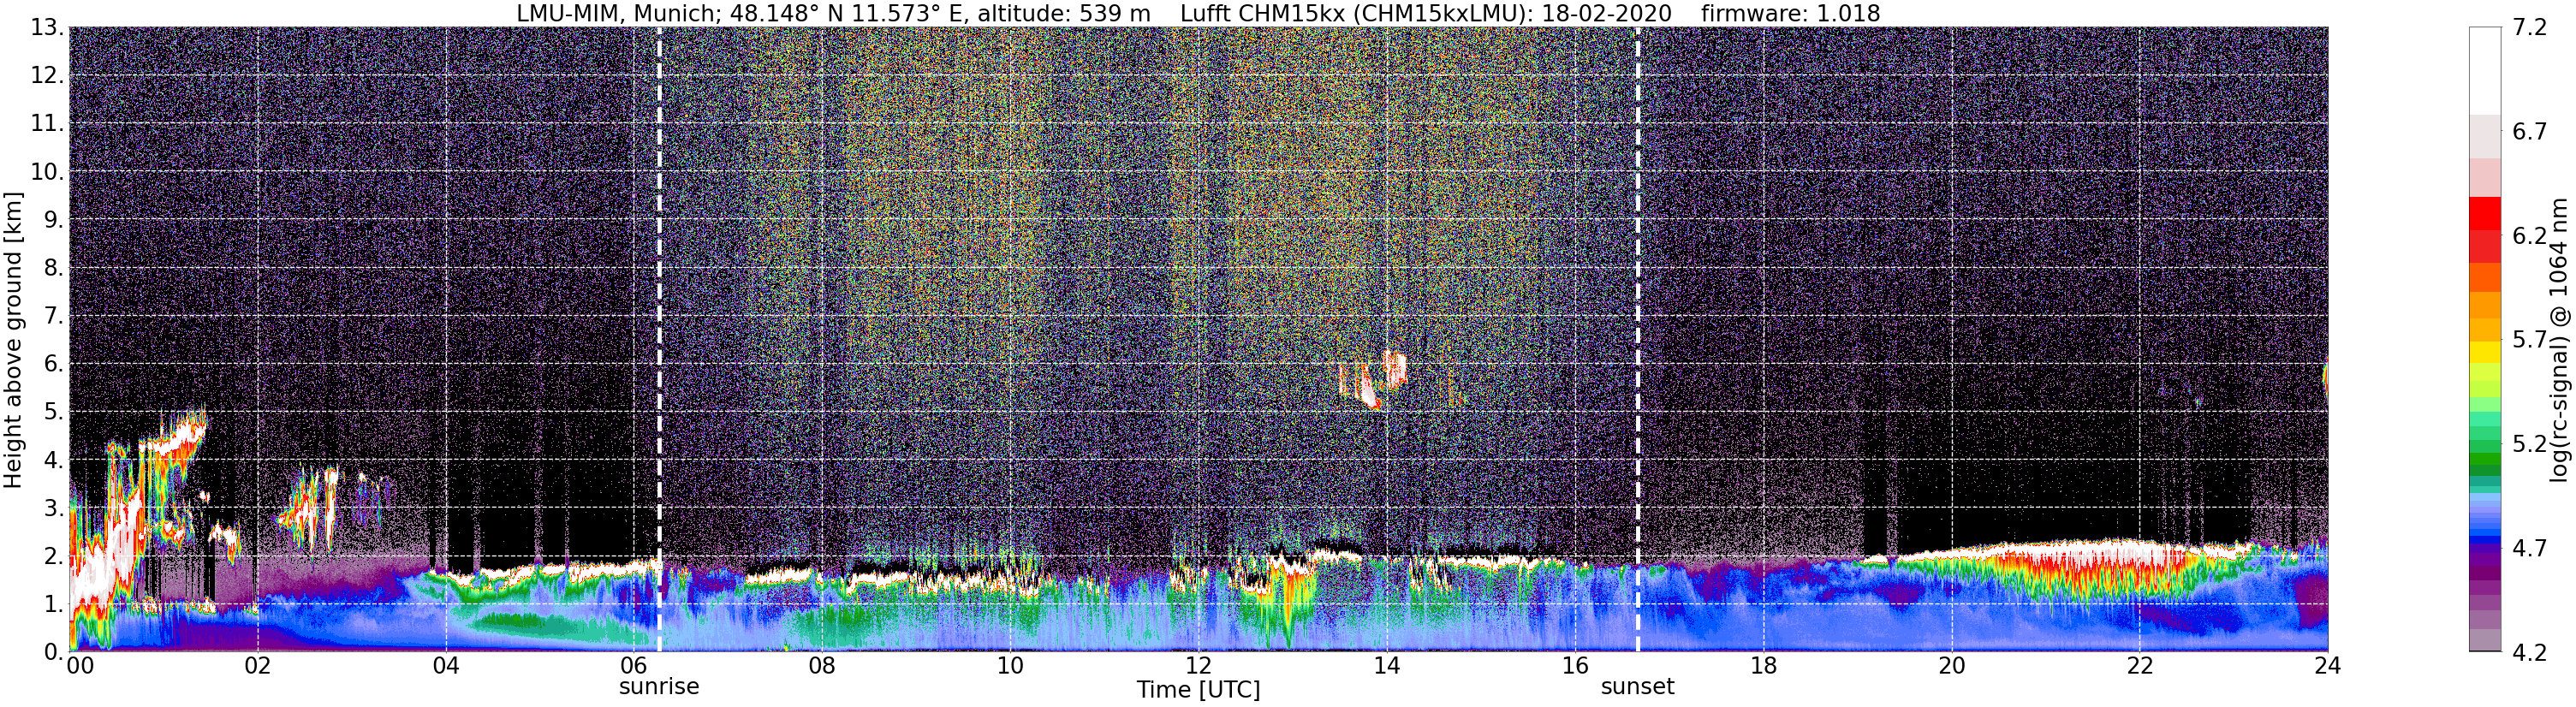Click the colorbar value '6.7'
This screenshot has width=2576, height=707.
(2529, 132)
